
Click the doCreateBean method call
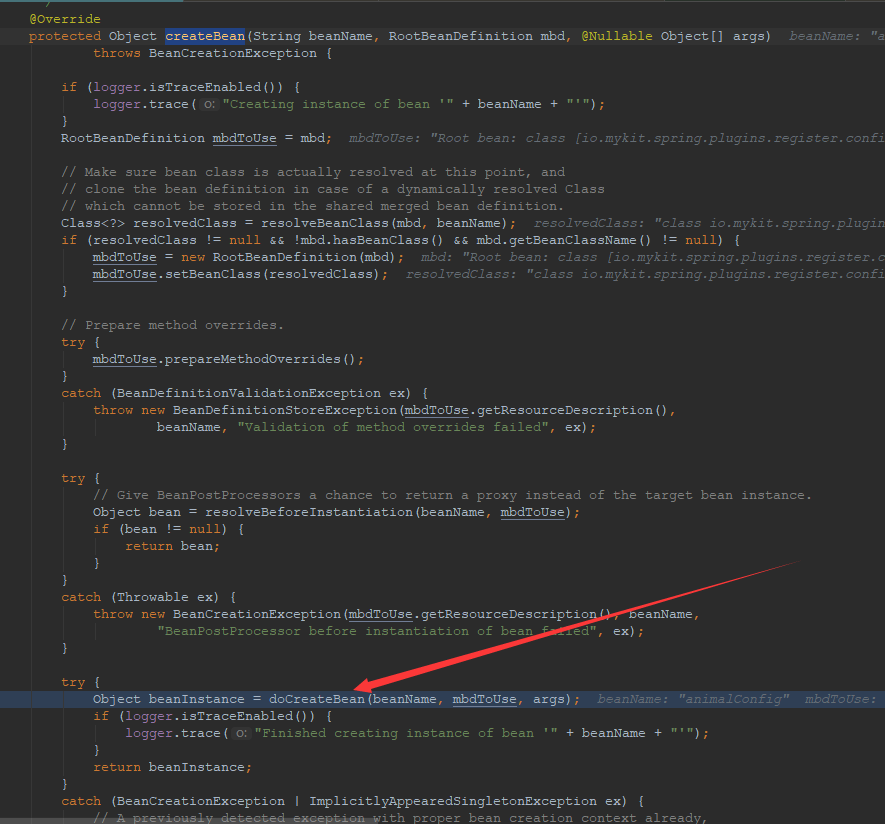click(317, 699)
